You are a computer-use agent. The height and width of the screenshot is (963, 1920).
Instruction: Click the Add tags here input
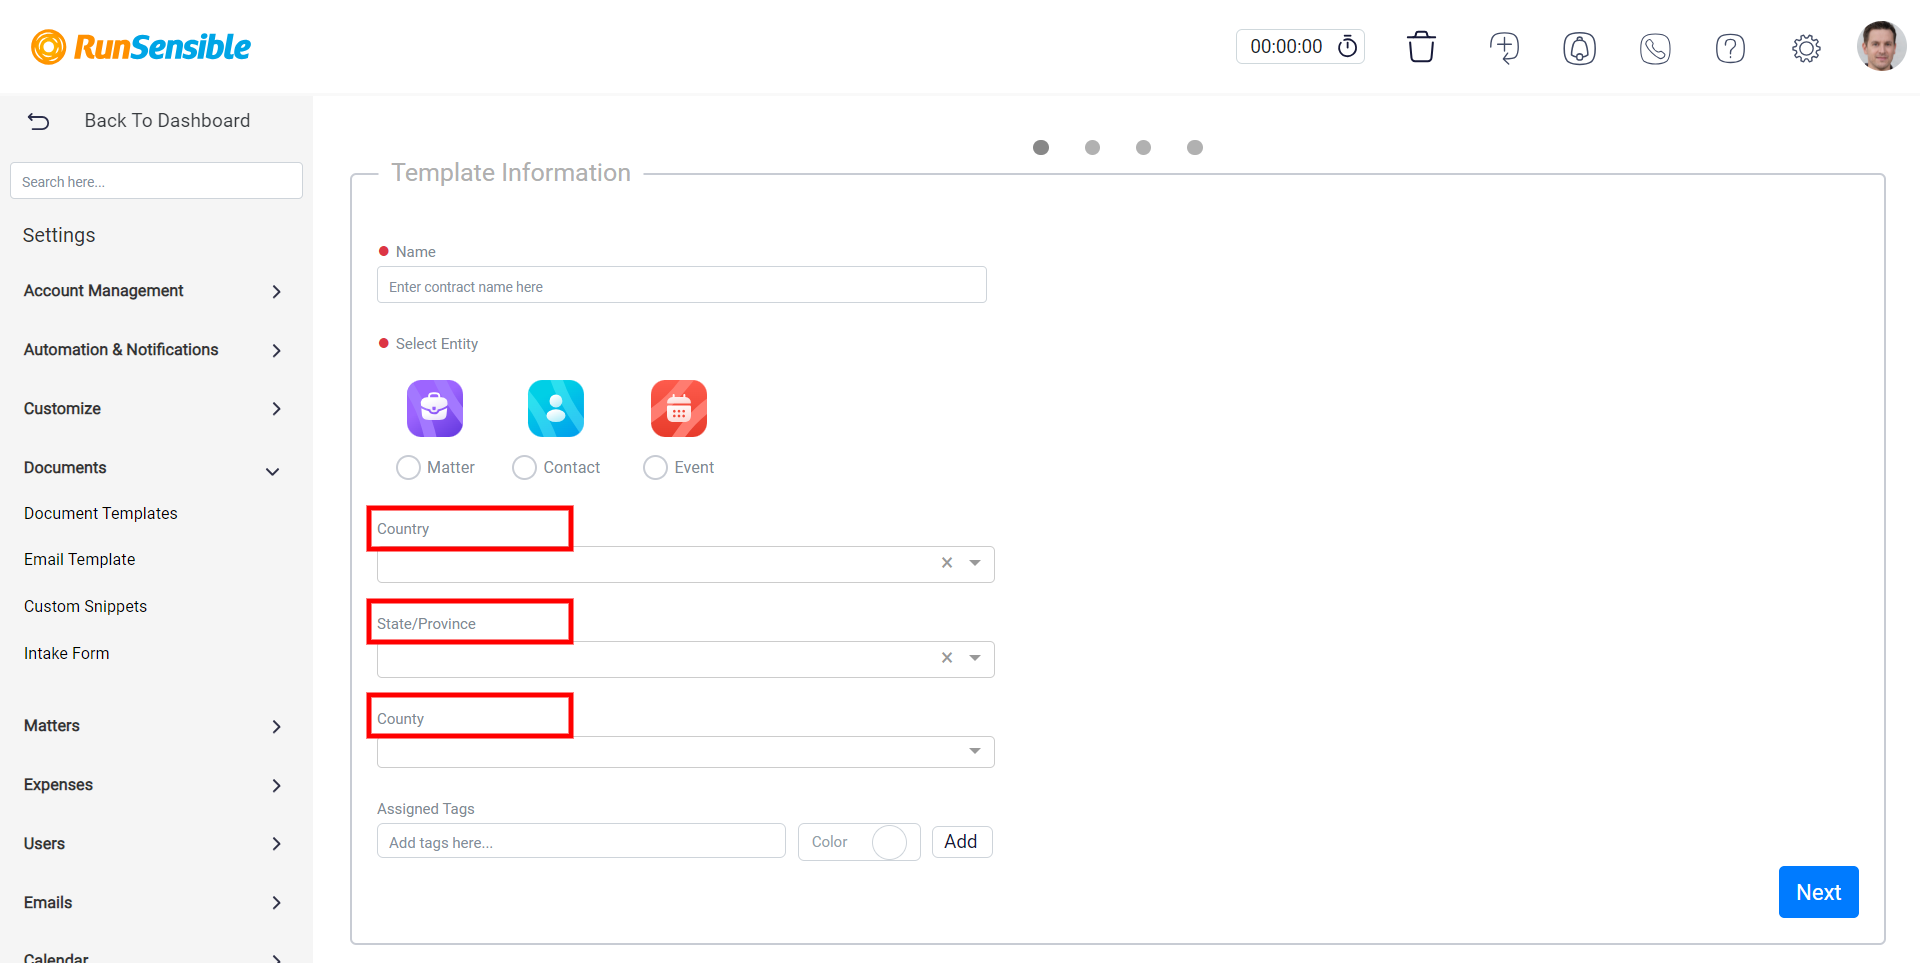point(581,842)
